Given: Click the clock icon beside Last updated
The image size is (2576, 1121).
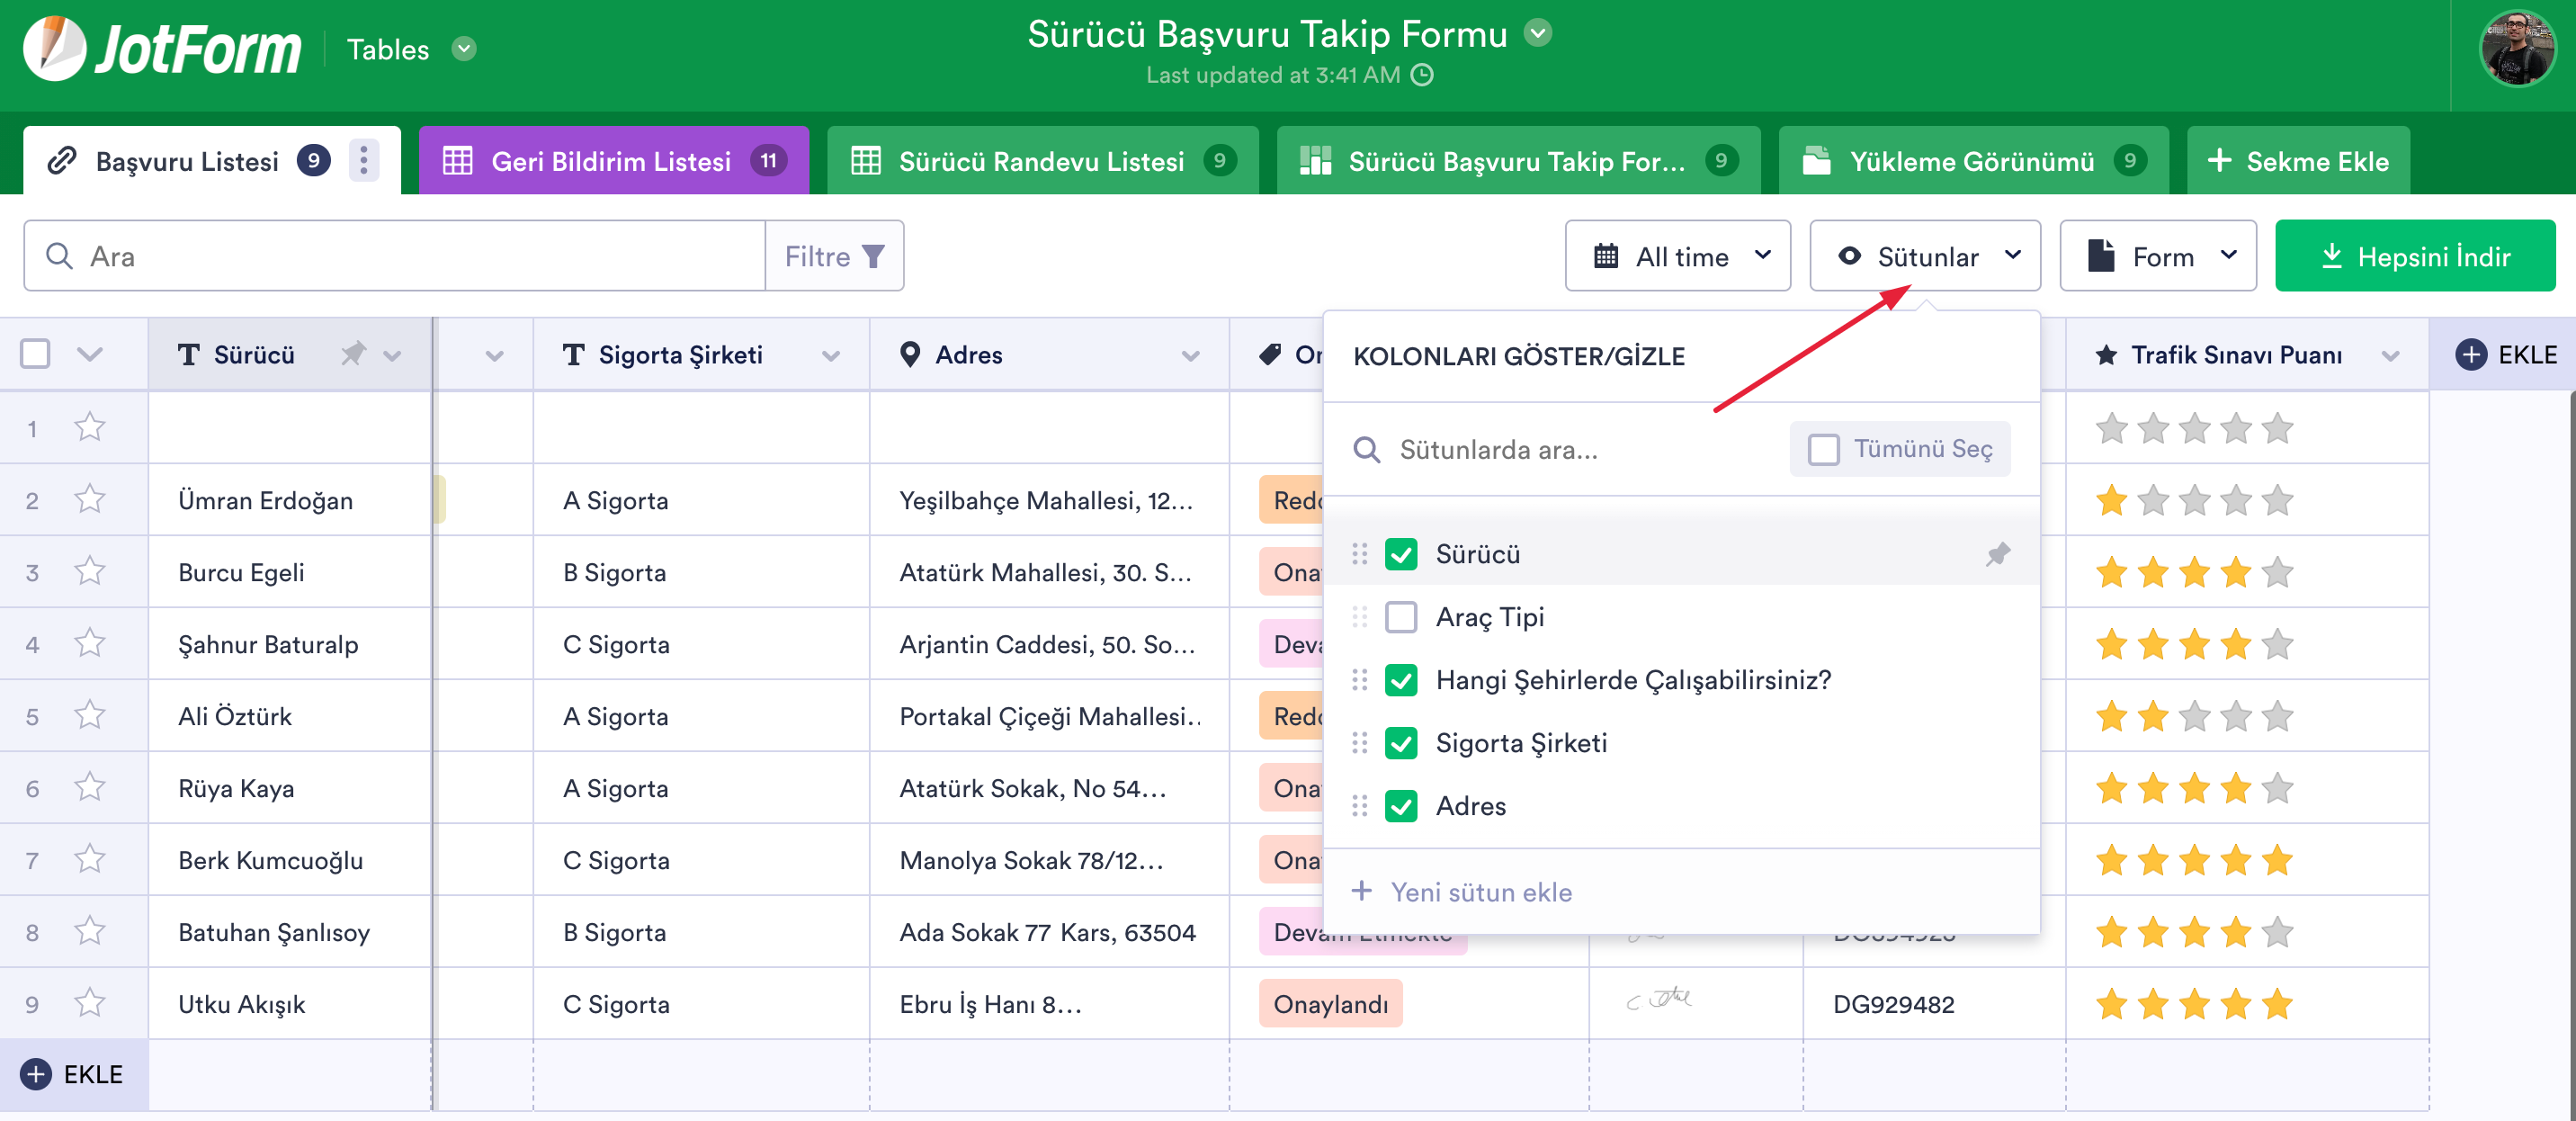Looking at the screenshot, I should pos(1422,75).
